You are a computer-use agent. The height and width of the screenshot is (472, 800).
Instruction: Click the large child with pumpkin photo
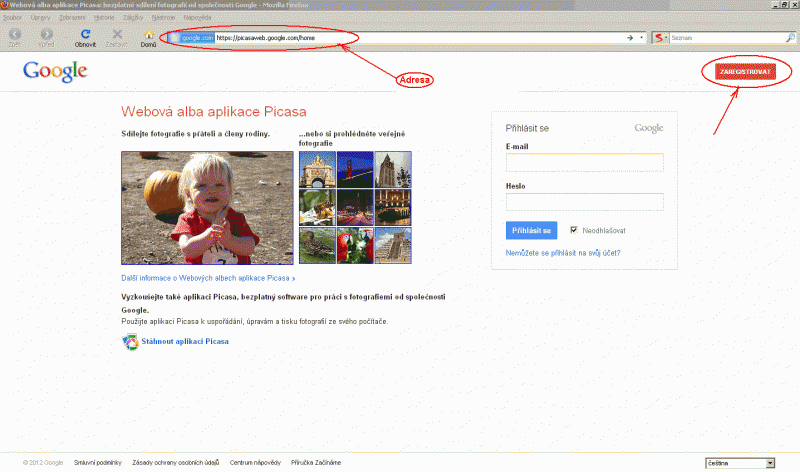(207, 208)
